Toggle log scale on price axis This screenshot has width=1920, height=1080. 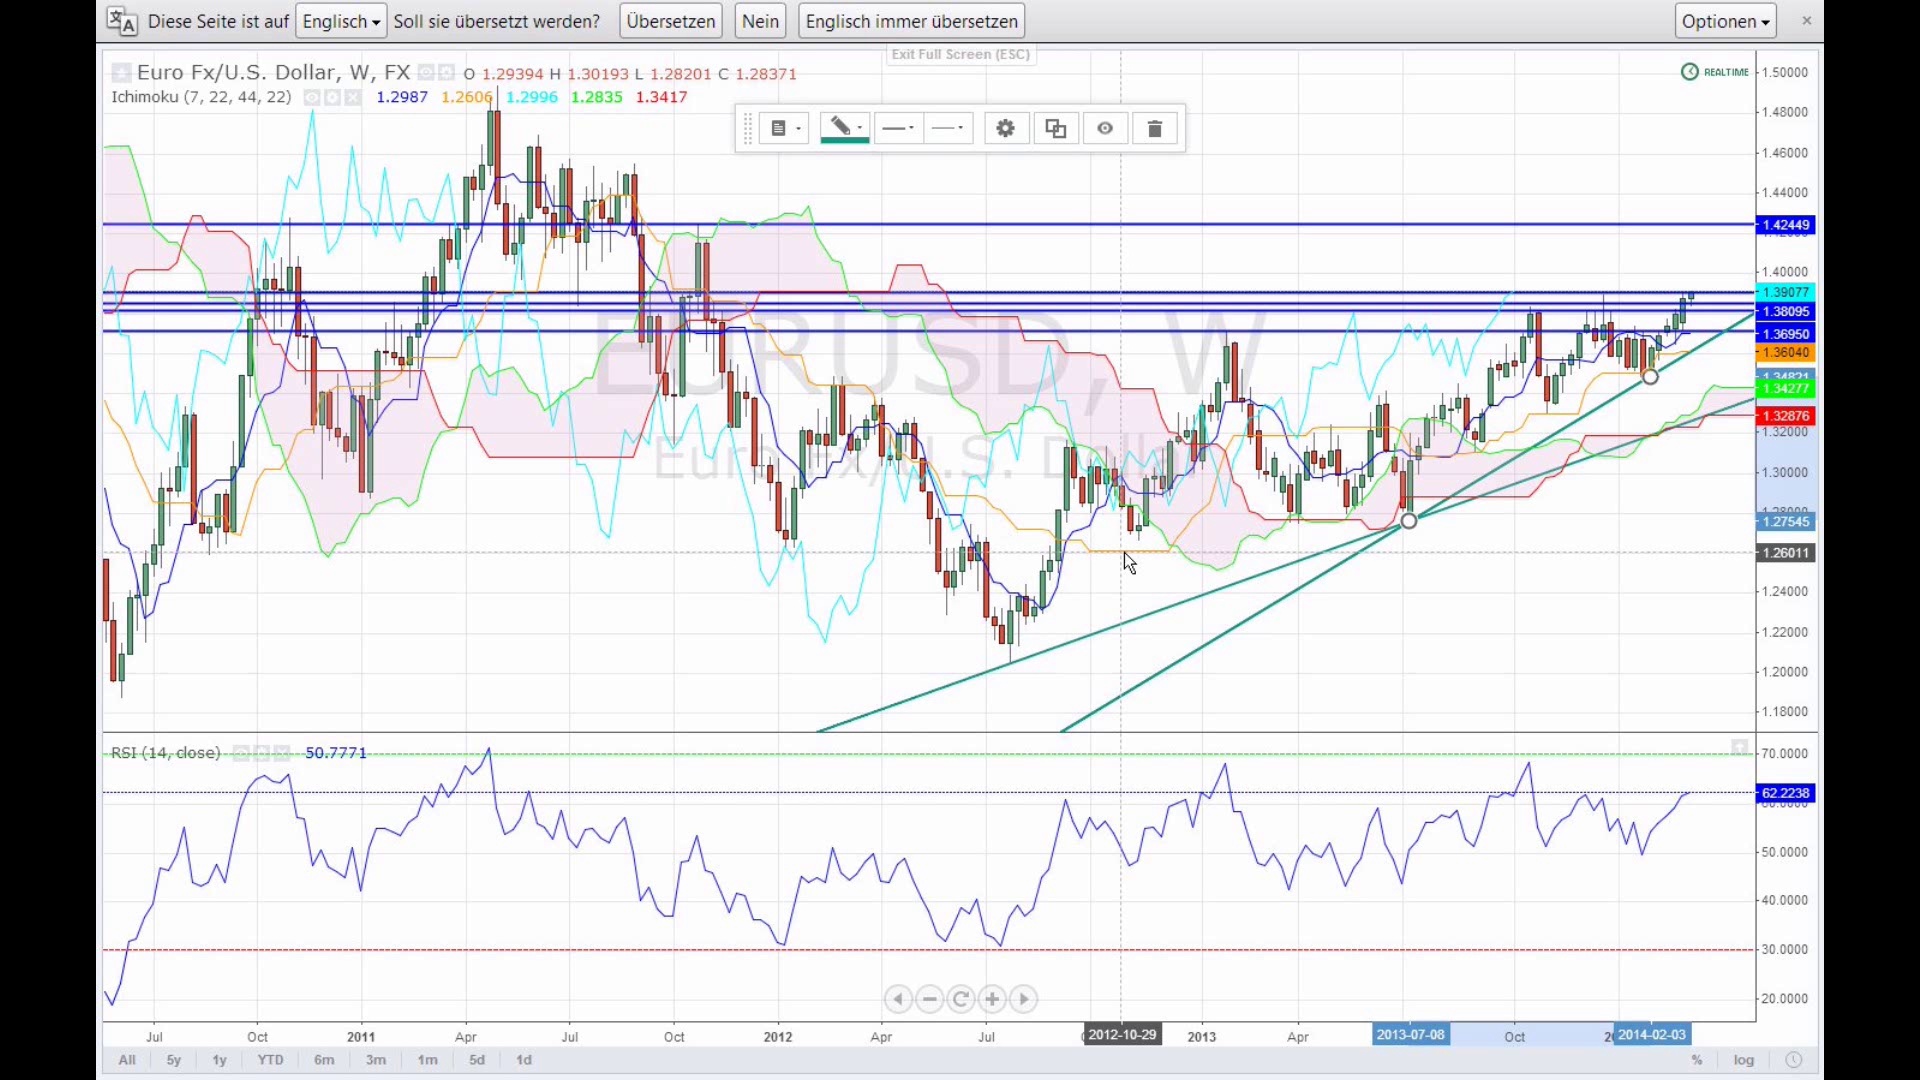tap(1744, 1060)
